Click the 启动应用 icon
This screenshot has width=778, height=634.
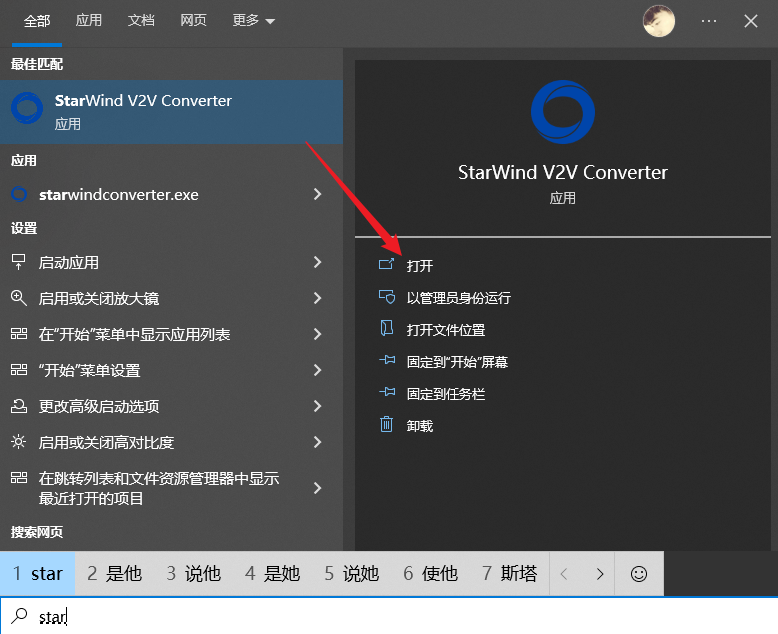(x=19, y=262)
